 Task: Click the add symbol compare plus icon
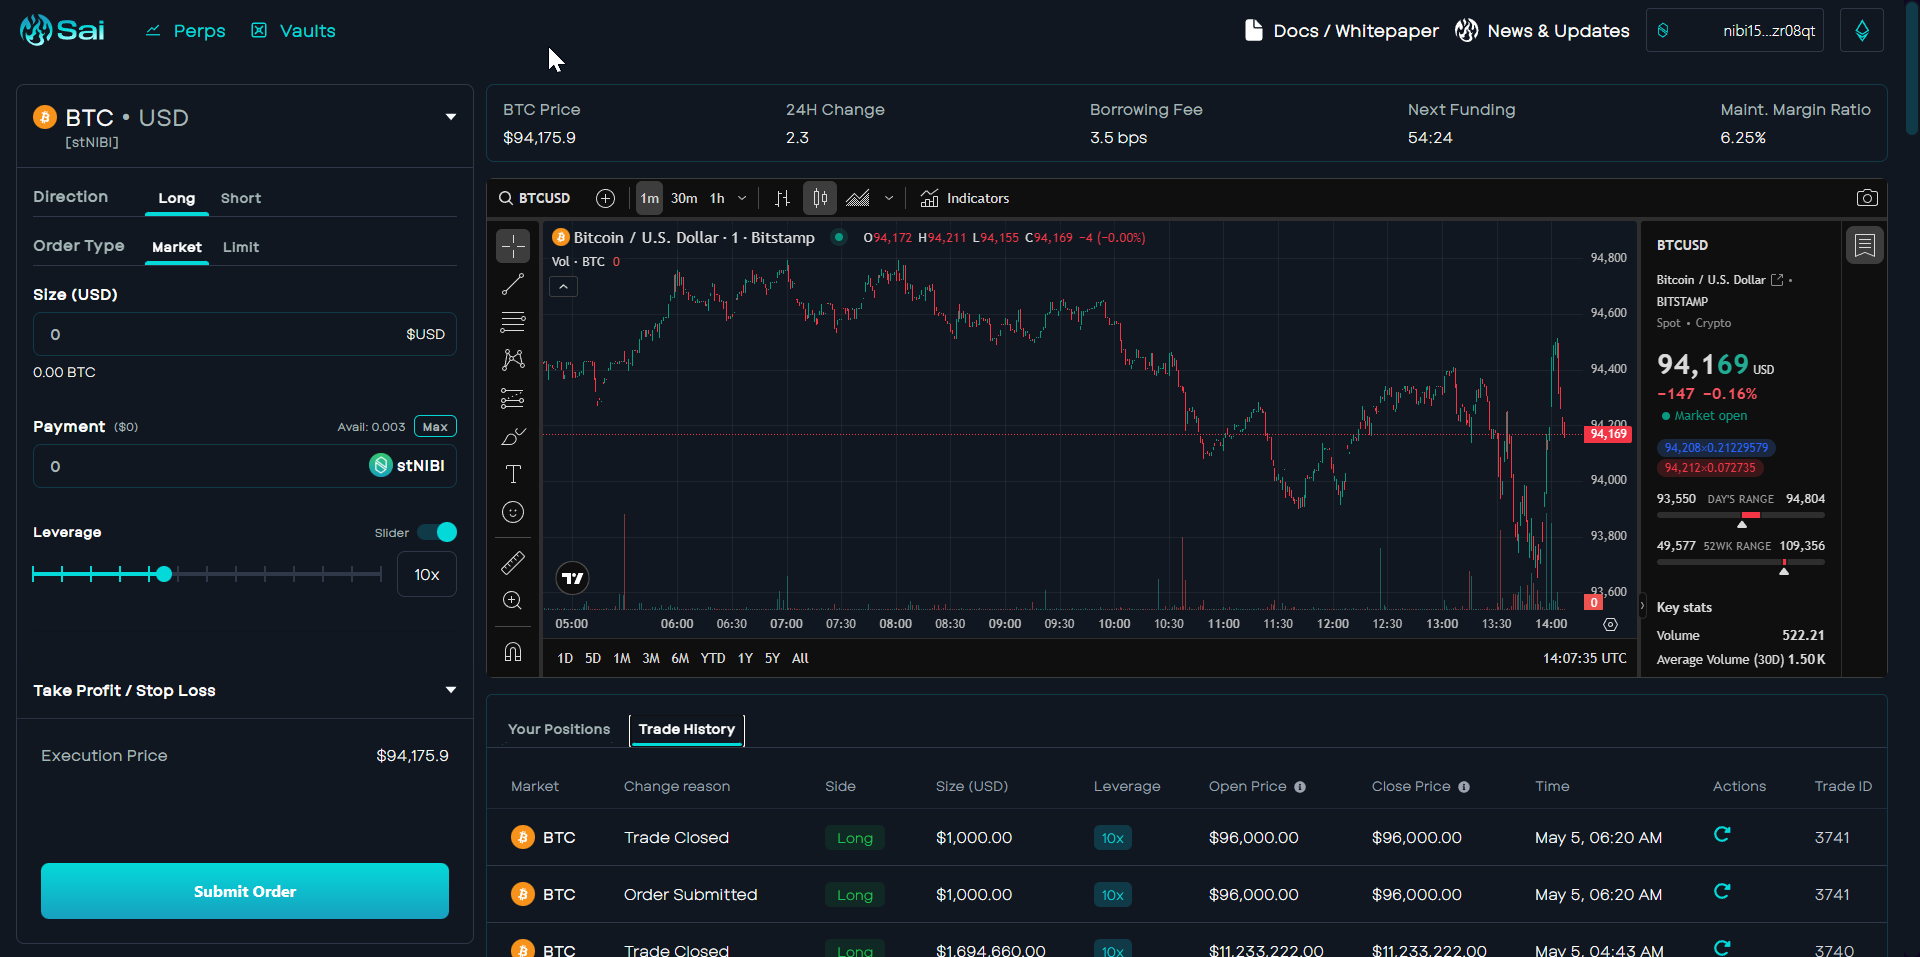tap(605, 198)
